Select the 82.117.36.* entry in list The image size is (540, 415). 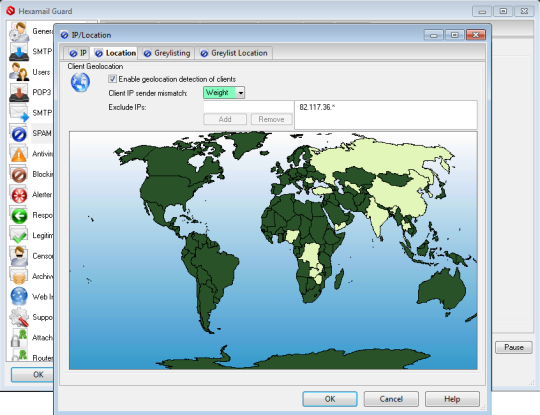(x=317, y=107)
